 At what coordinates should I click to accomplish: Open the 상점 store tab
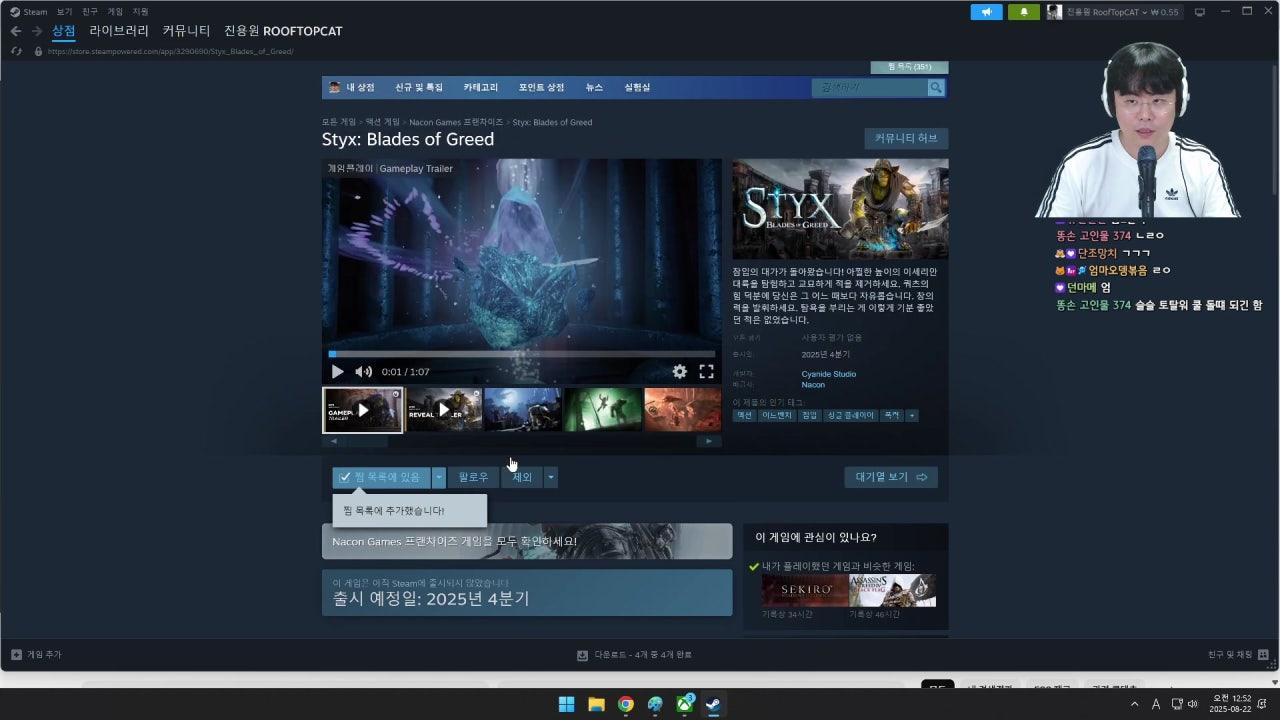pos(64,31)
